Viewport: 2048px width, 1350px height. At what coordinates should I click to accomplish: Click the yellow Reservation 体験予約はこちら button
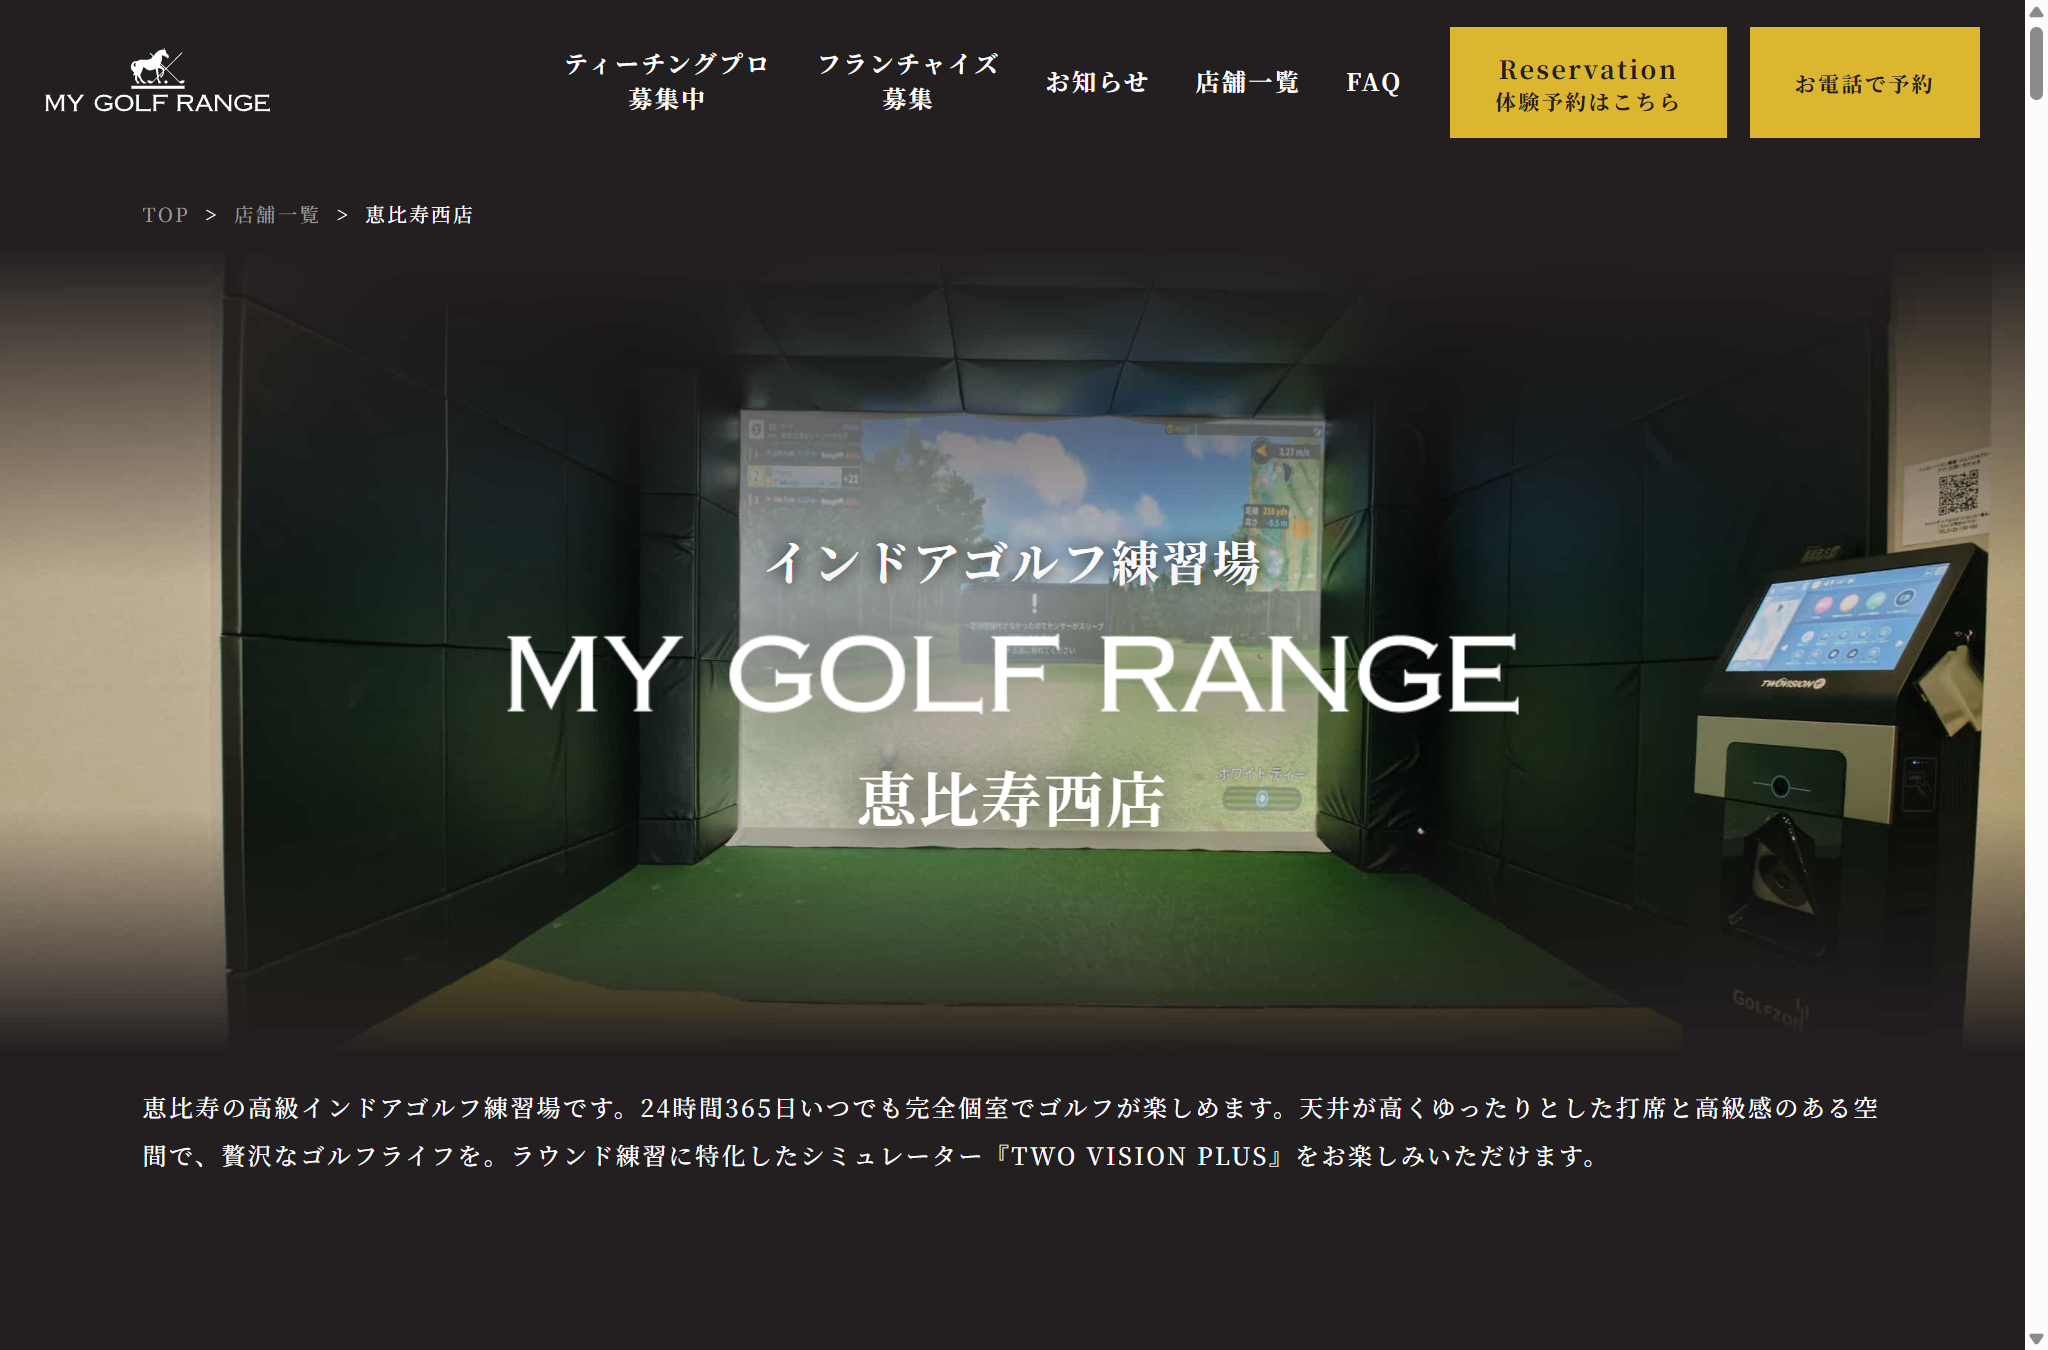point(1588,82)
